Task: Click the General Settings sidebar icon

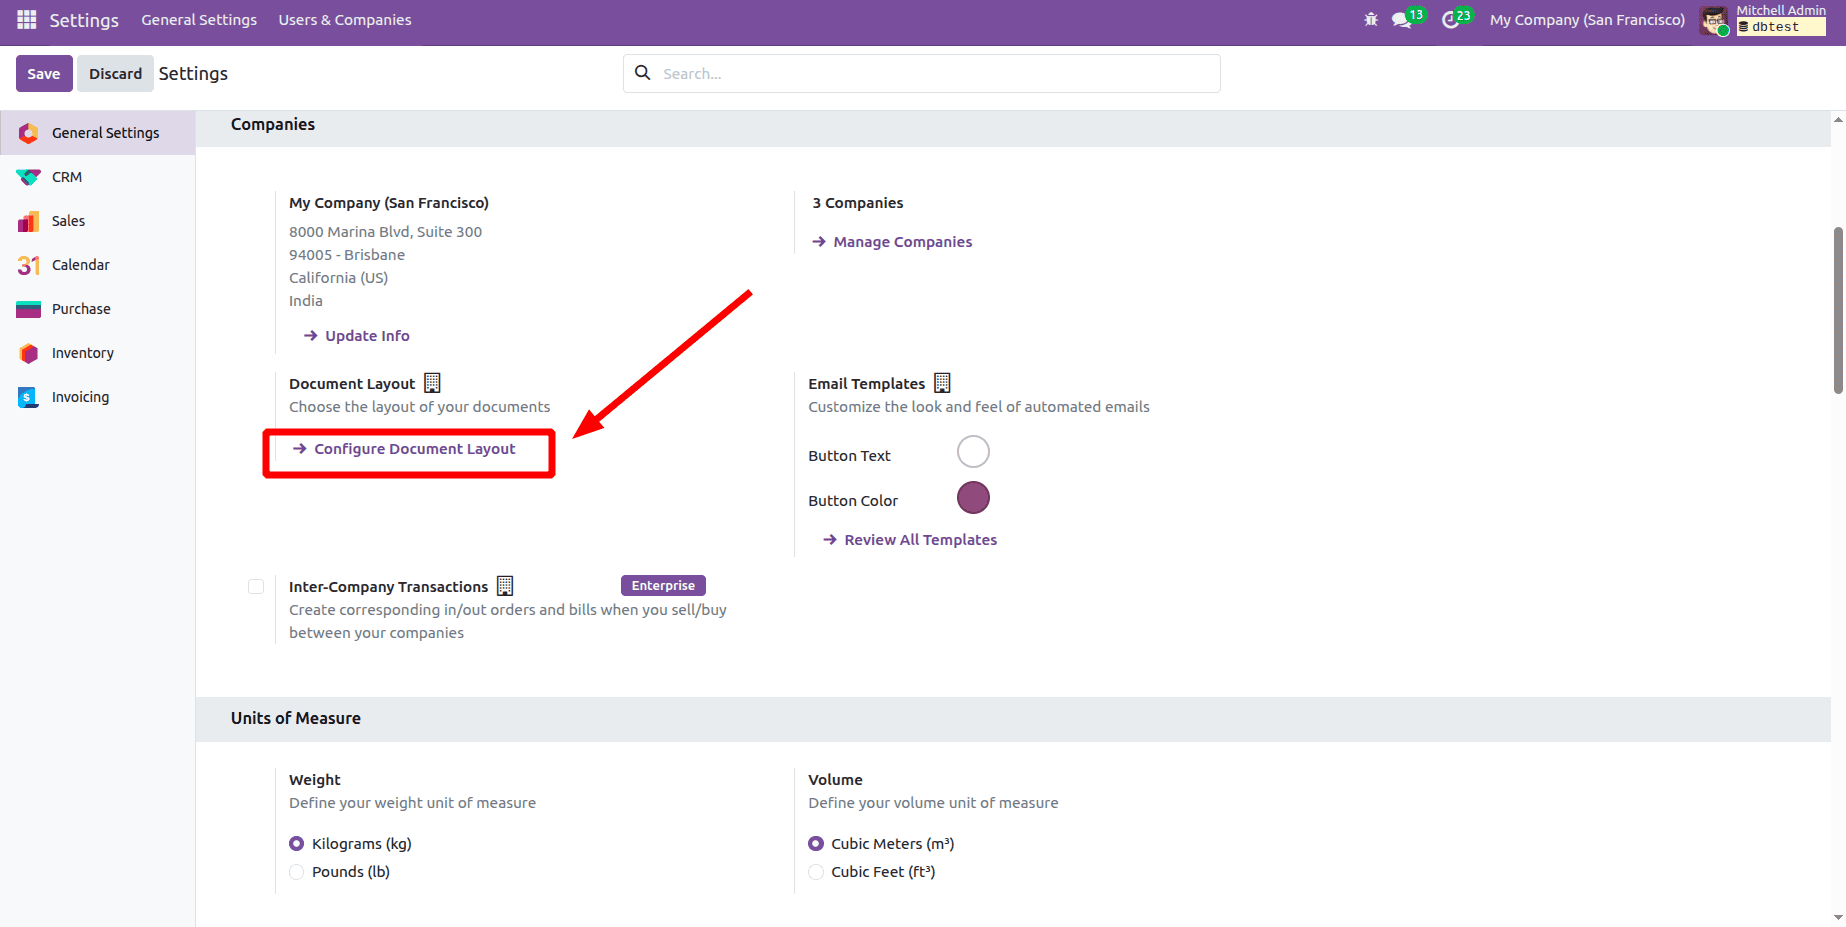Action: coord(28,133)
